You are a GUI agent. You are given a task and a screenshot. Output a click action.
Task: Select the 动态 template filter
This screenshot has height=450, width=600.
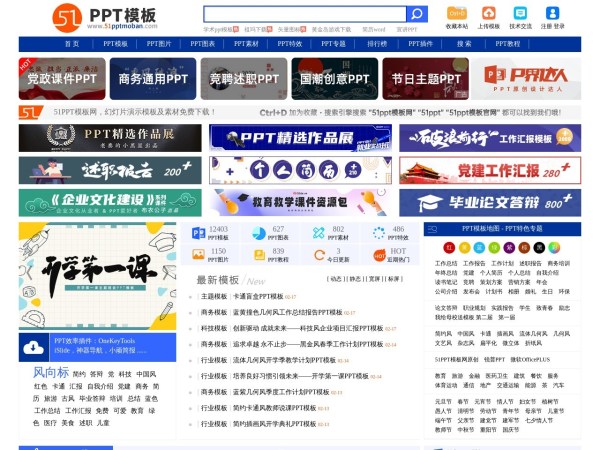coord(336,280)
